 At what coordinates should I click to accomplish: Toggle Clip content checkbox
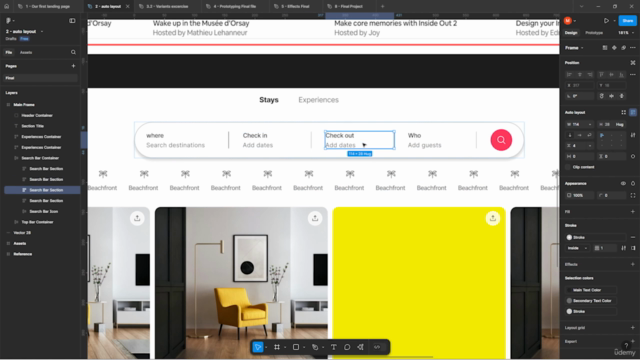point(568,167)
